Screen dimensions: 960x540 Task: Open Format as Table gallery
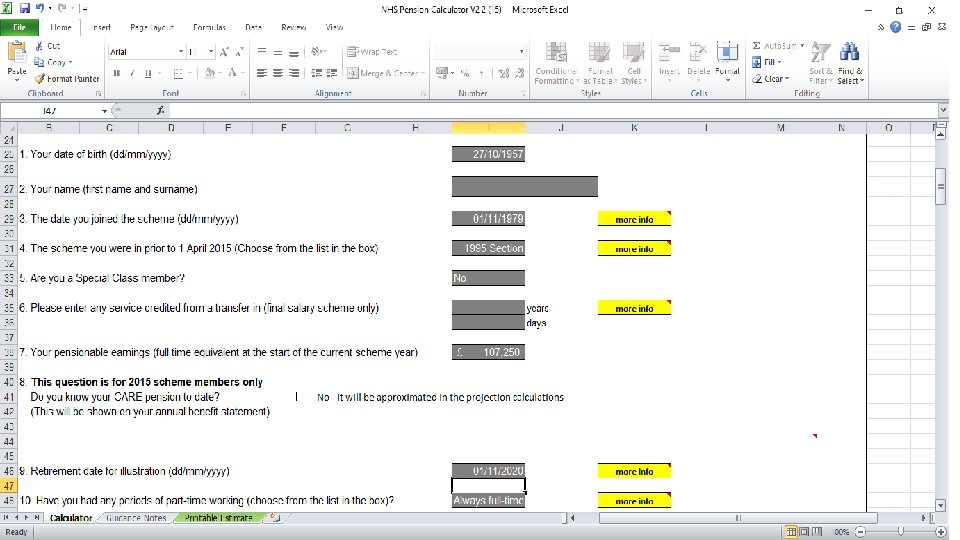click(x=599, y=63)
